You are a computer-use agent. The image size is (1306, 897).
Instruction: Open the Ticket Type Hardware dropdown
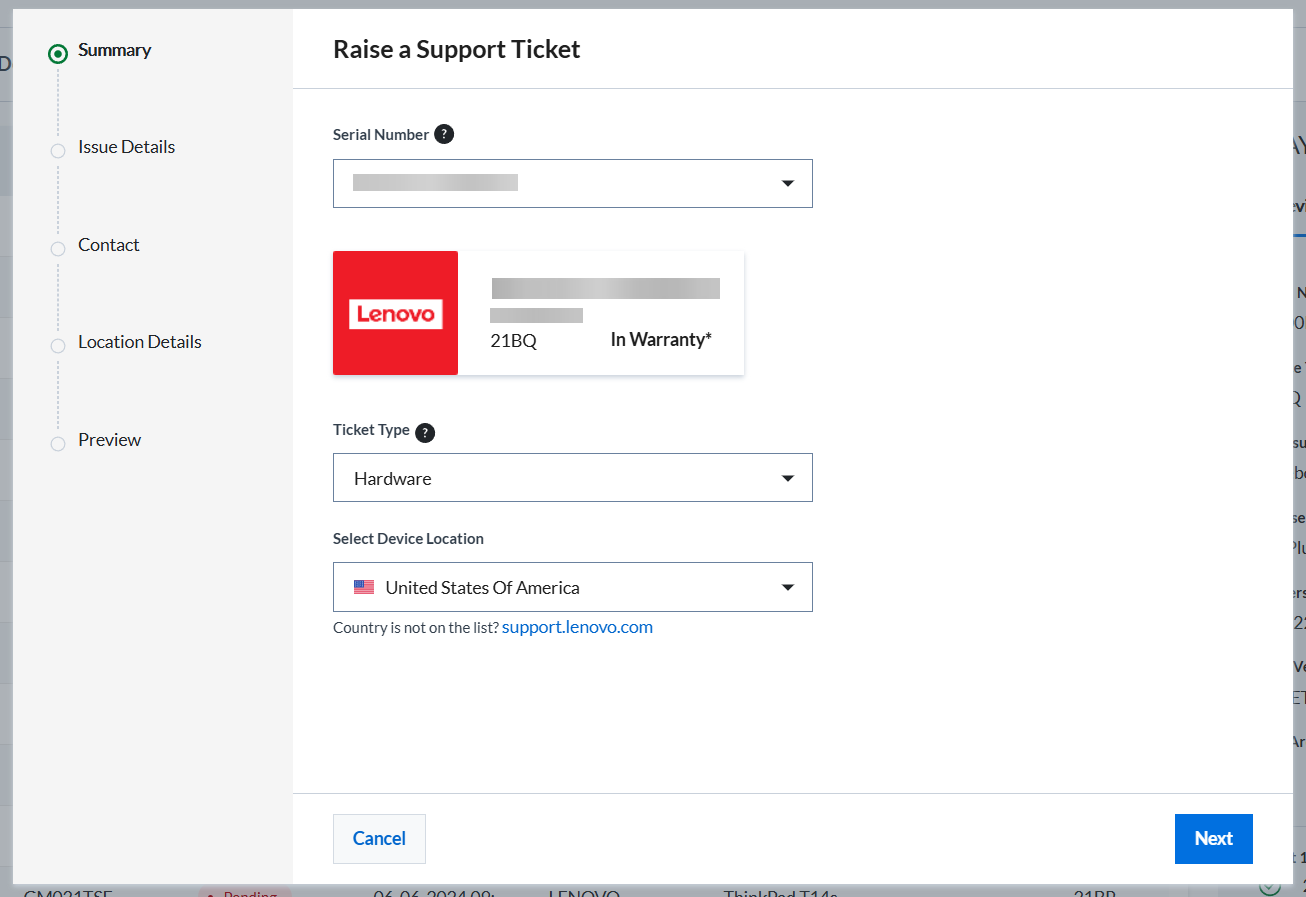[x=573, y=478]
